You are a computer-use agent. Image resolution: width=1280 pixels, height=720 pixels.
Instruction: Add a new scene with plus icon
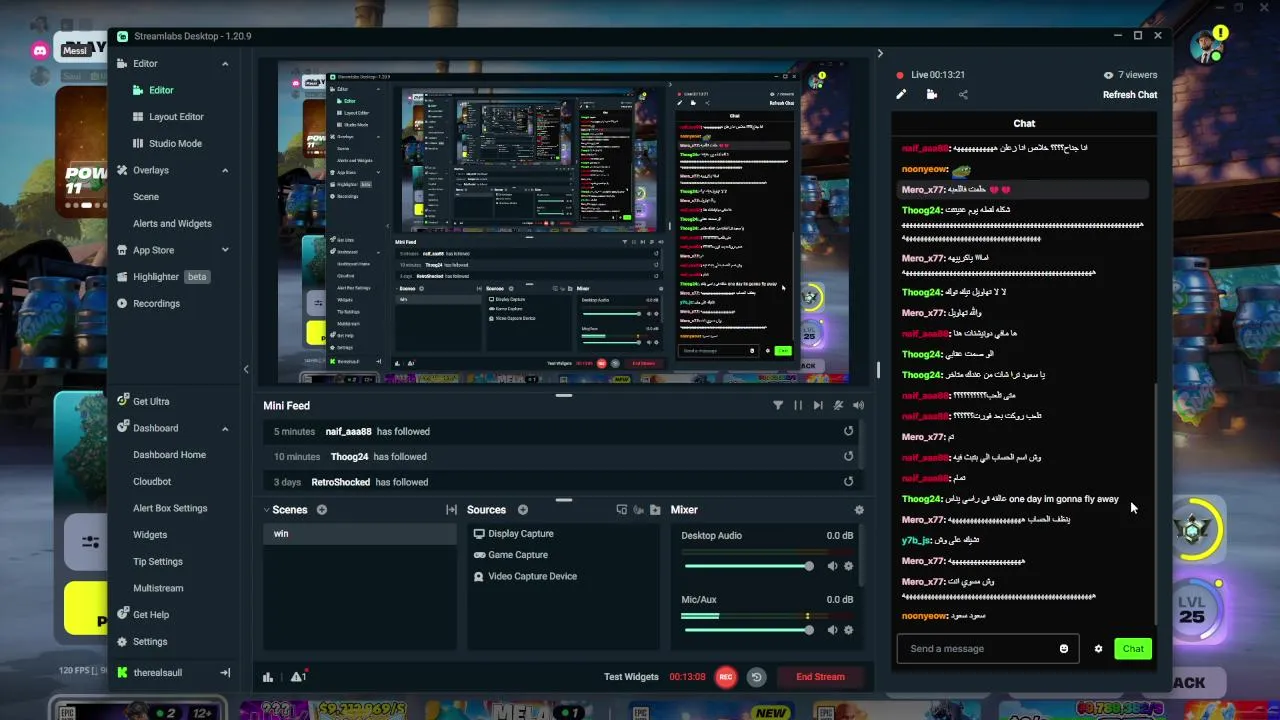click(x=322, y=510)
